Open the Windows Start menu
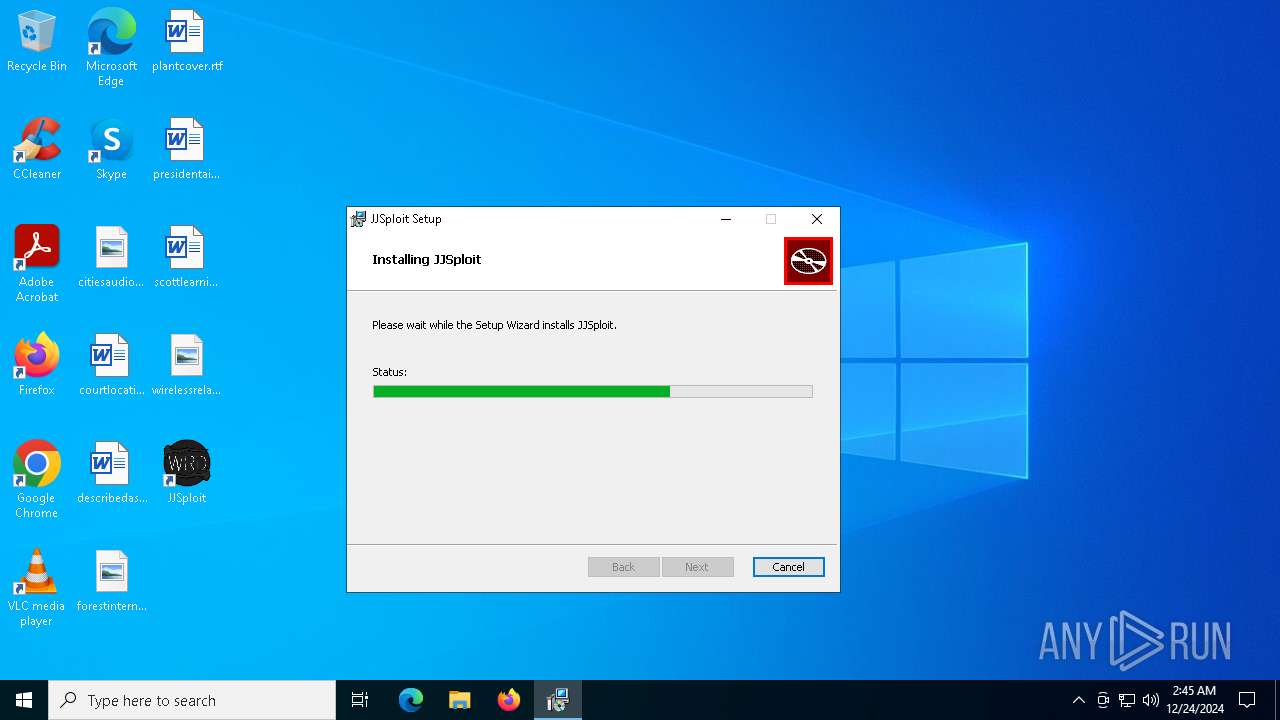 pyautogui.click(x=24, y=700)
